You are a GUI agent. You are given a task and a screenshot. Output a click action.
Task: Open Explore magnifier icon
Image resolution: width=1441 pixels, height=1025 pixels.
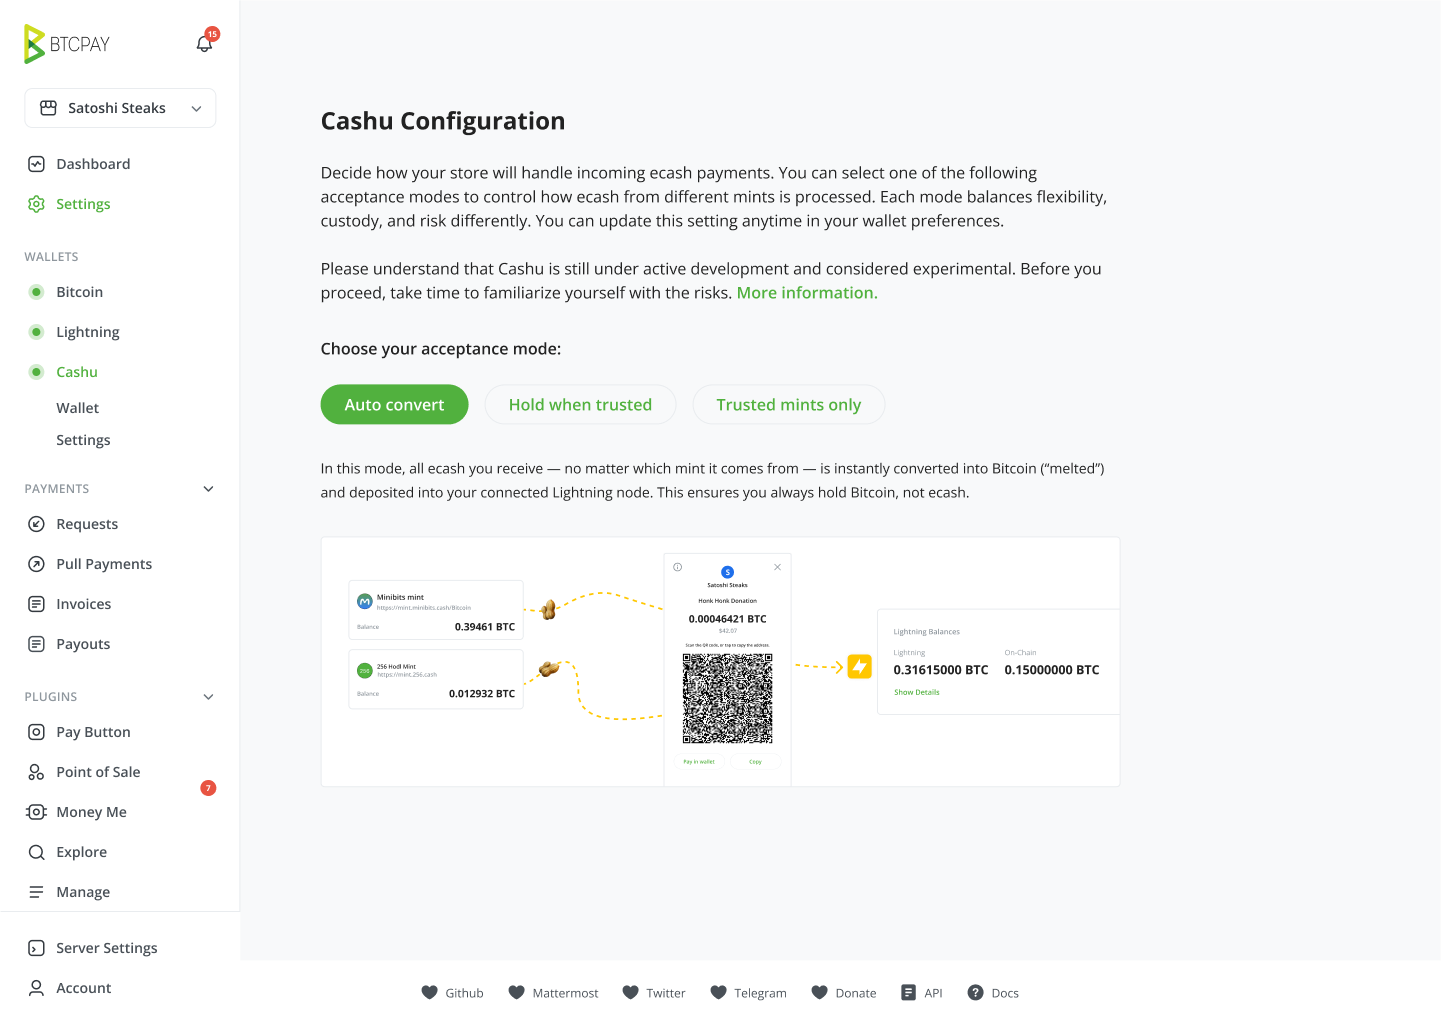[x=36, y=852]
